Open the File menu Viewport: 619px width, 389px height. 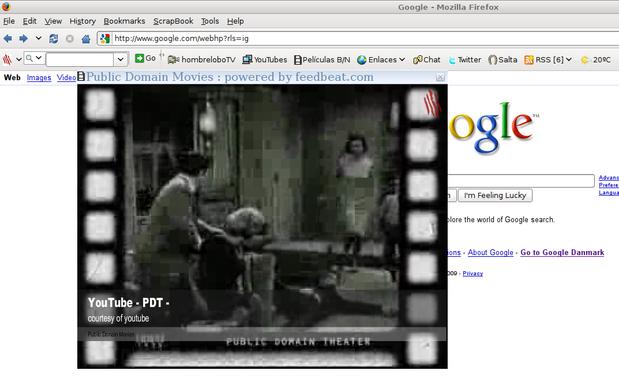[x=9, y=21]
